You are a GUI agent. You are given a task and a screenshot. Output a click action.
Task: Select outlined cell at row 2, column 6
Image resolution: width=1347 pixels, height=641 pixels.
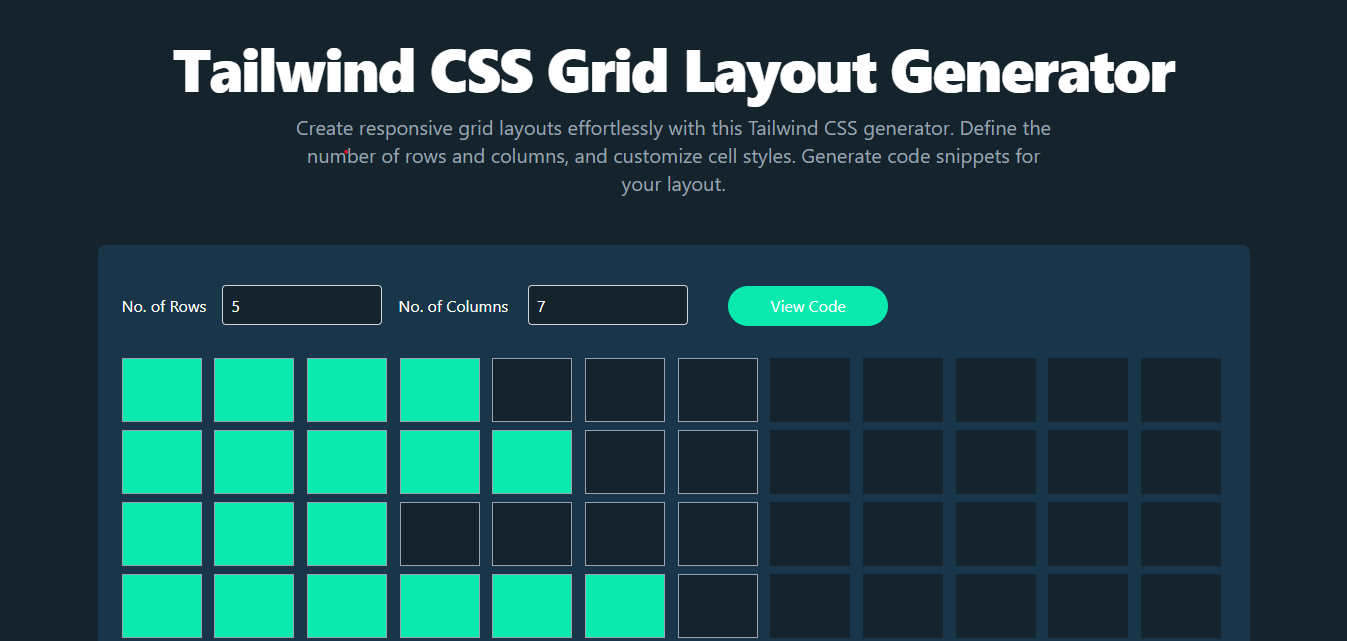point(625,462)
